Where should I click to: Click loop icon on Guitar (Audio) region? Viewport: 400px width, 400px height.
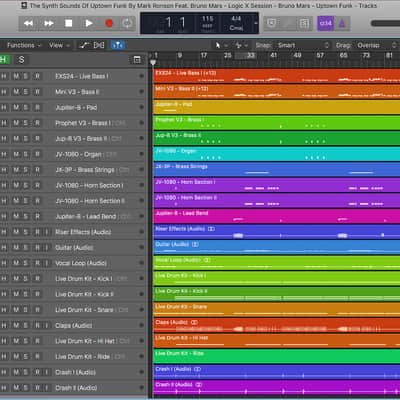(x=195, y=244)
